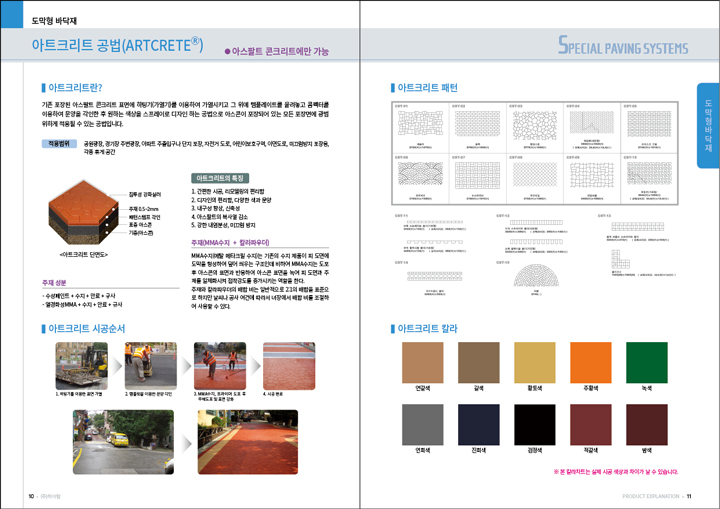Select the 검정색 black color swatch

pyautogui.click(x=534, y=424)
